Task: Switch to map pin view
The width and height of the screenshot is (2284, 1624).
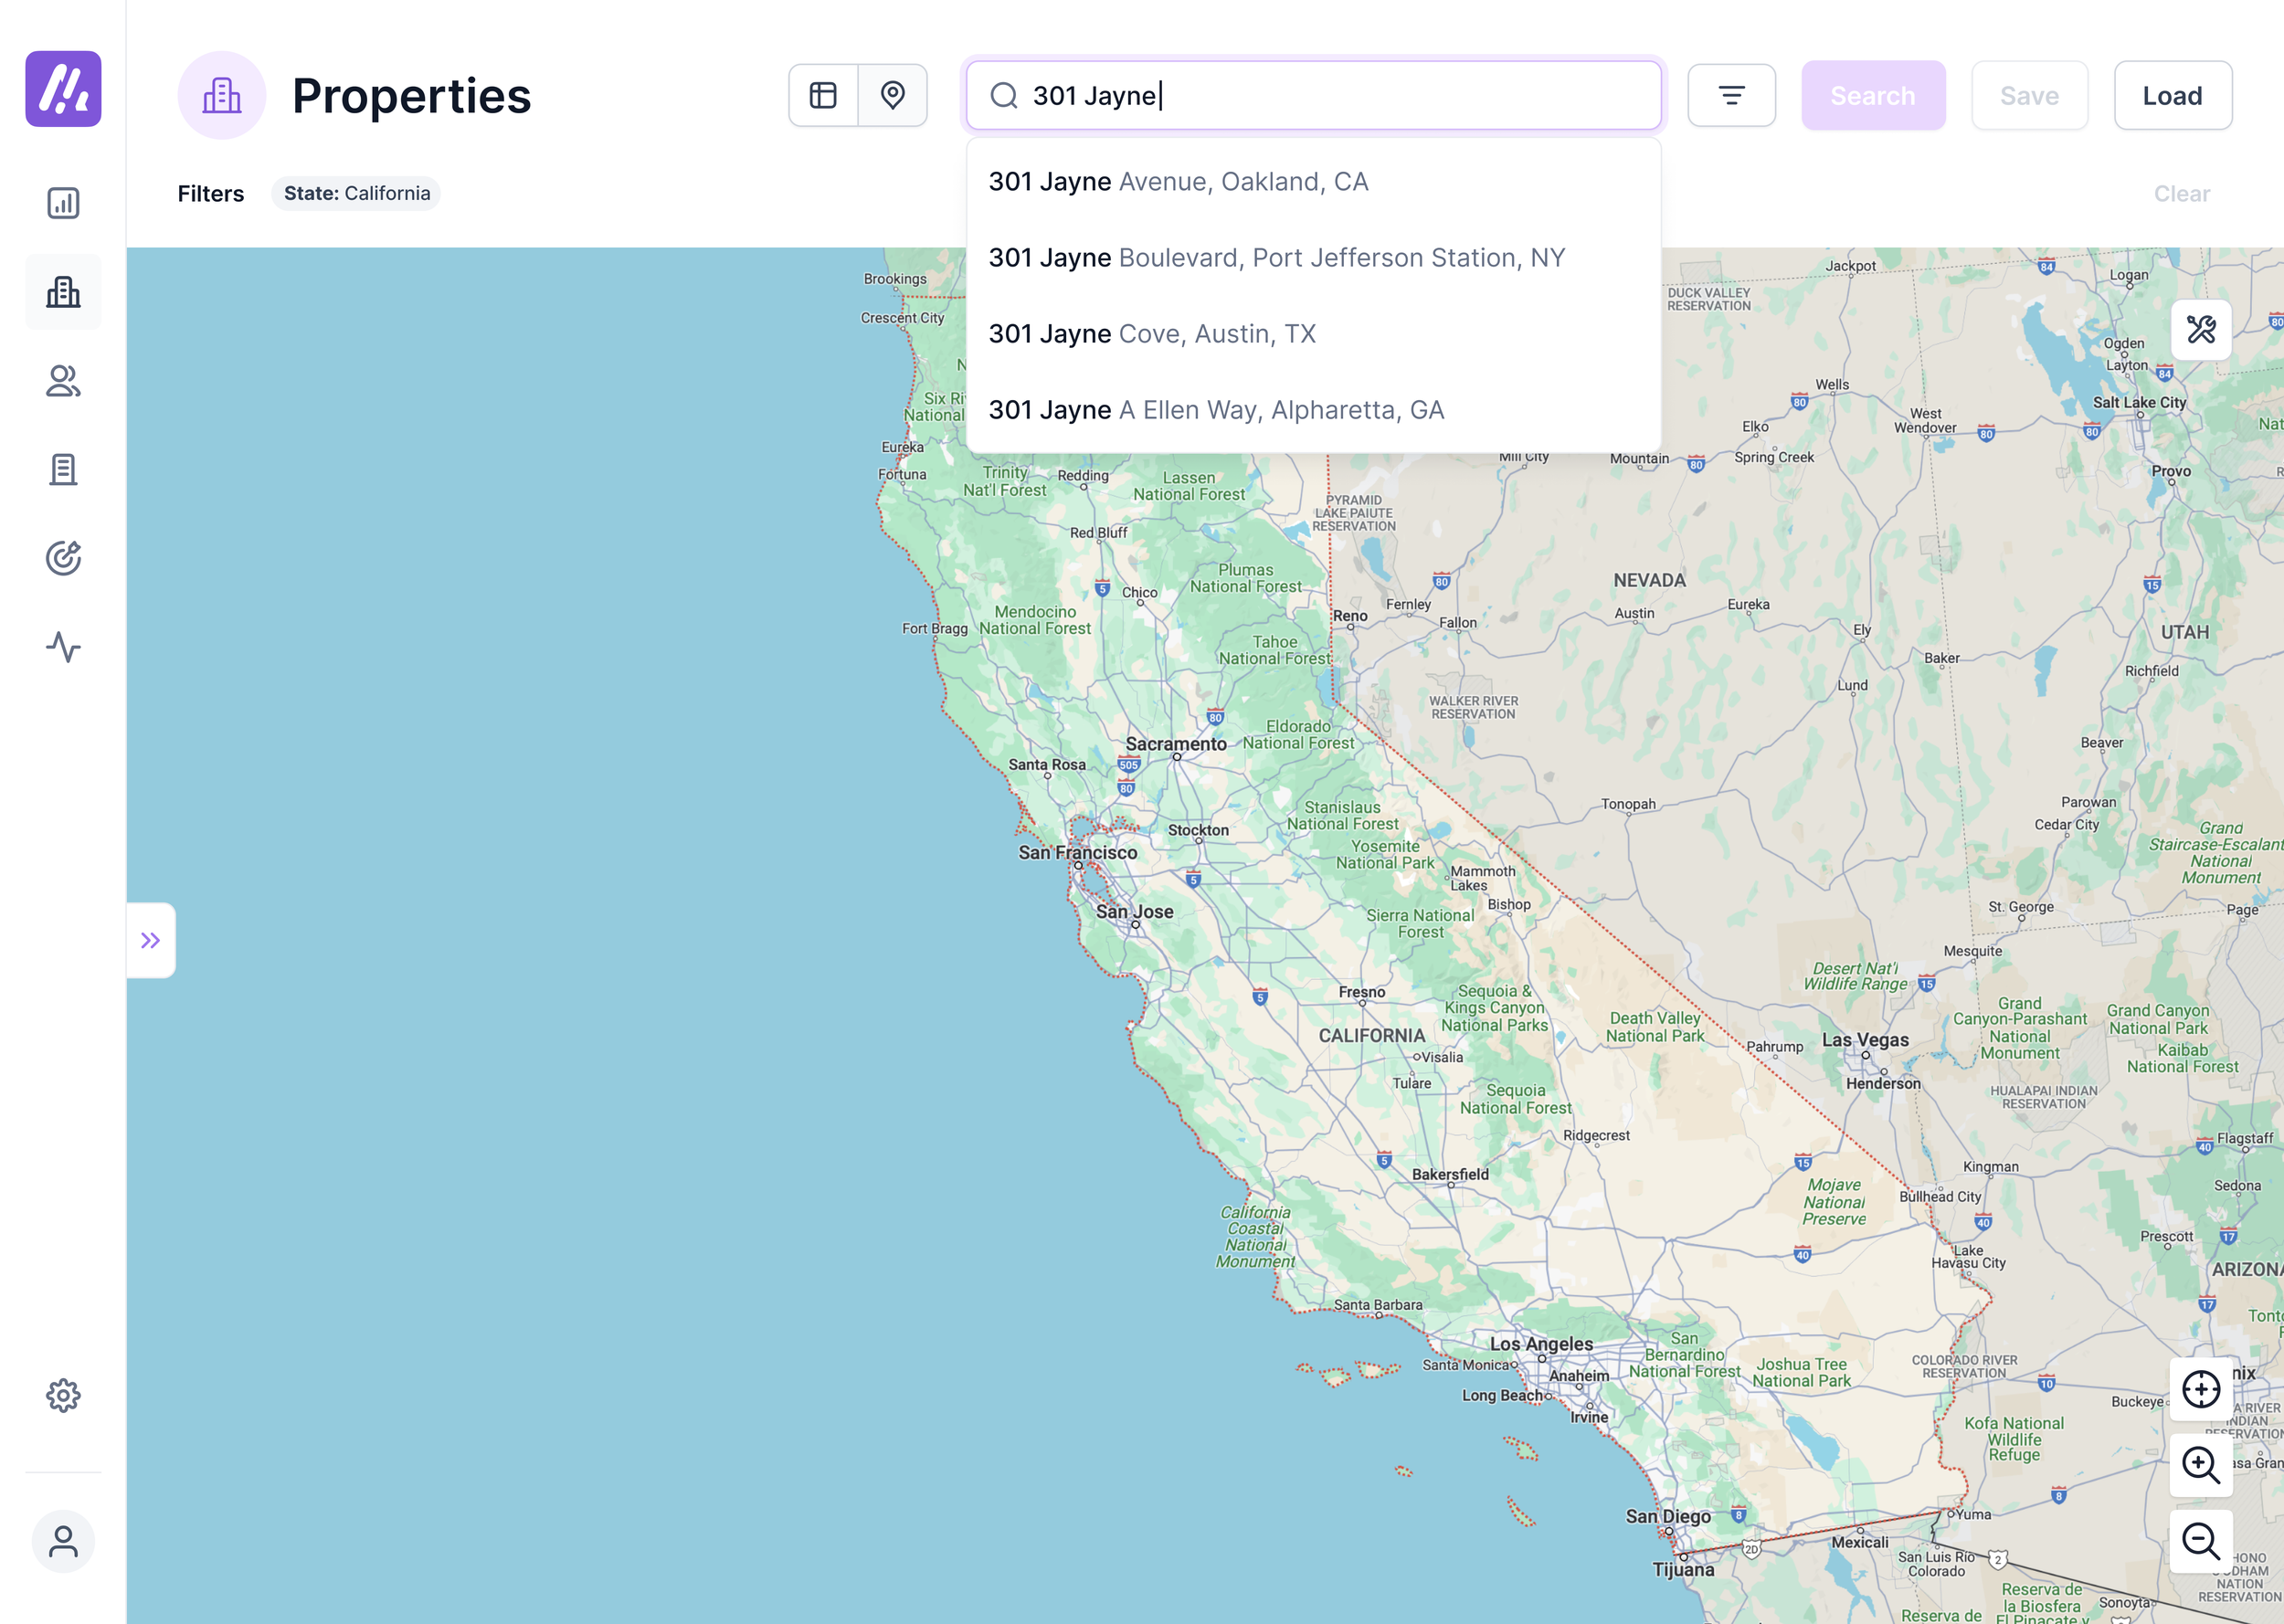Action: click(x=892, y=95)
